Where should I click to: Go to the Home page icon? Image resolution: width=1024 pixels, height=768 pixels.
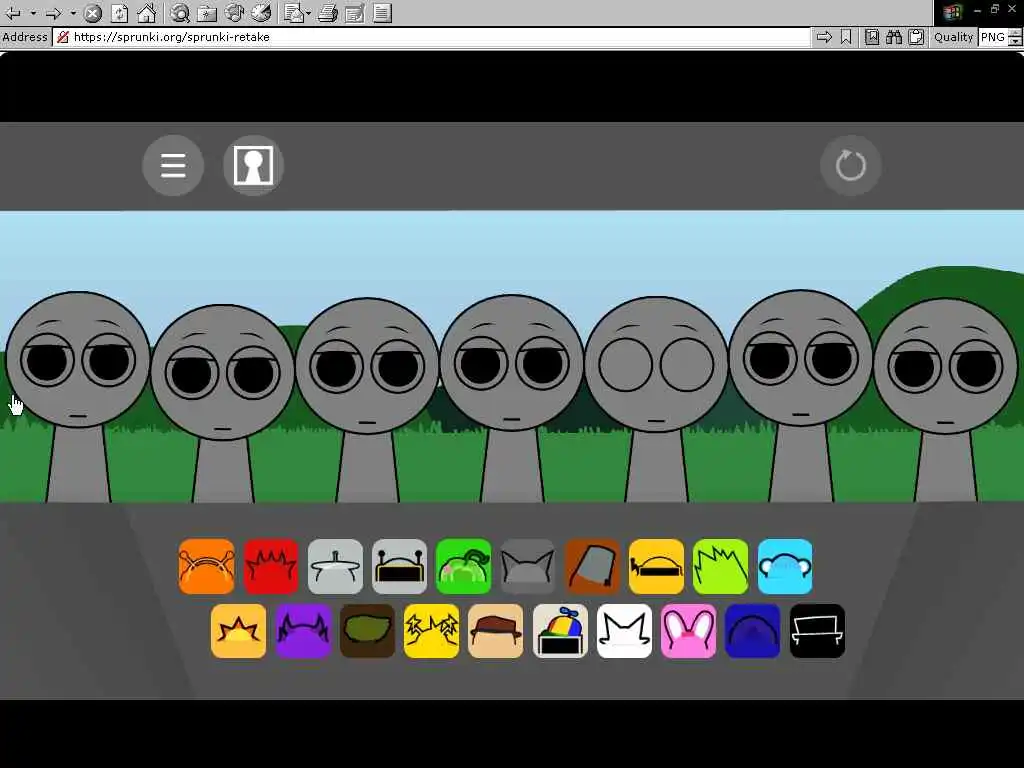[x=146, y=13]
